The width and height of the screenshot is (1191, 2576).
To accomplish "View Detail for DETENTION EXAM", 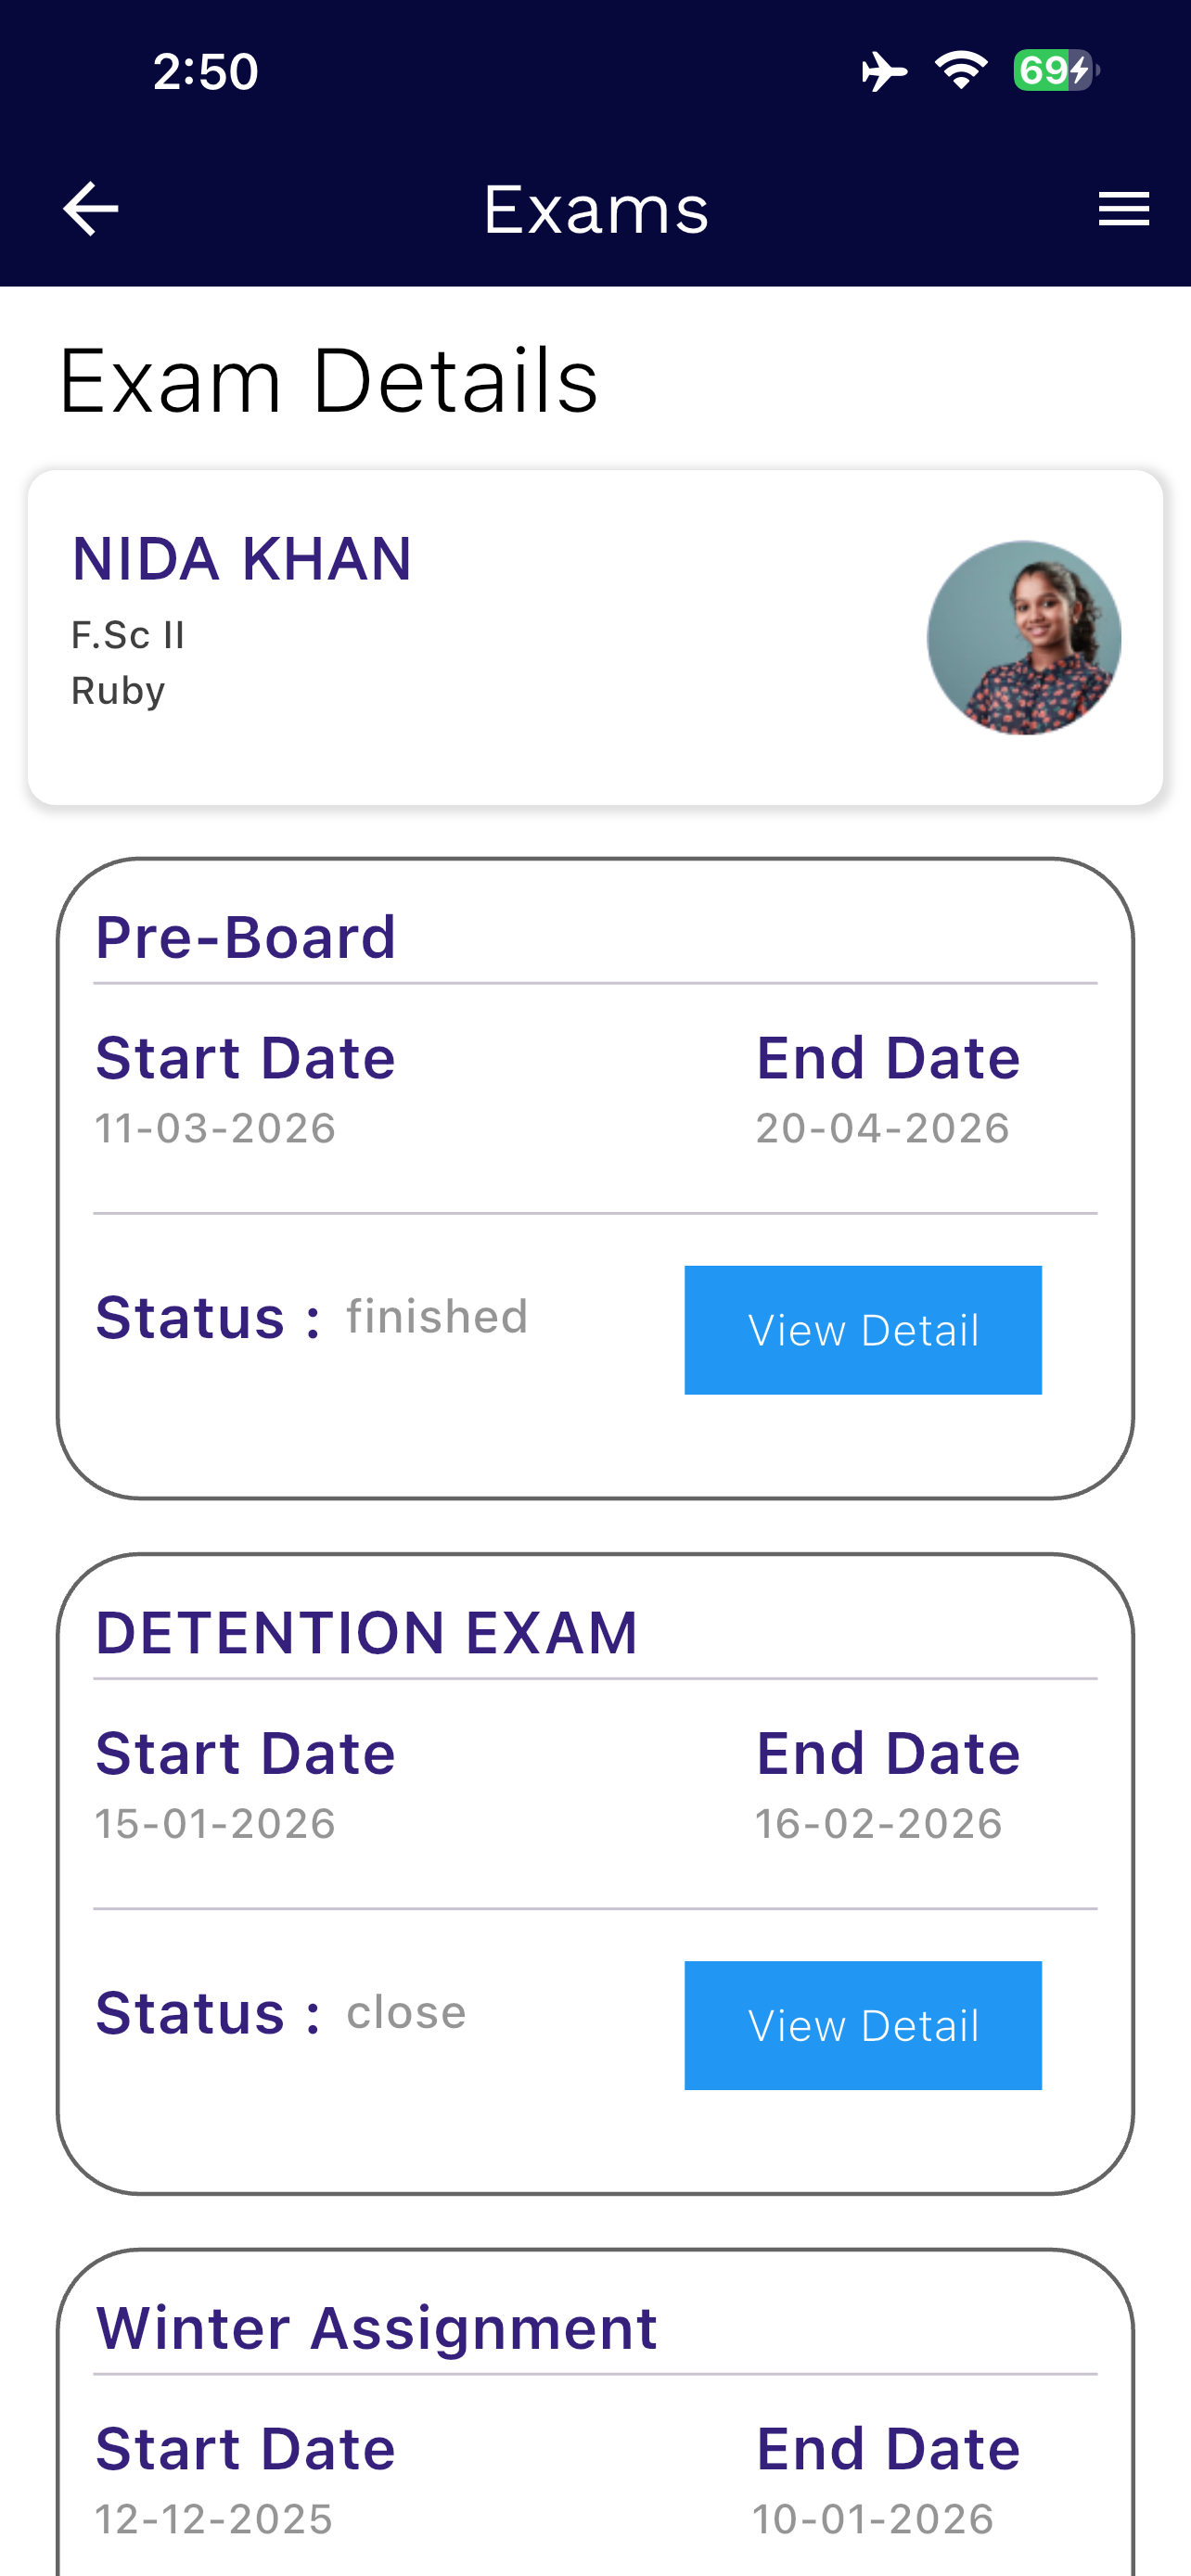I will 862,2025.
